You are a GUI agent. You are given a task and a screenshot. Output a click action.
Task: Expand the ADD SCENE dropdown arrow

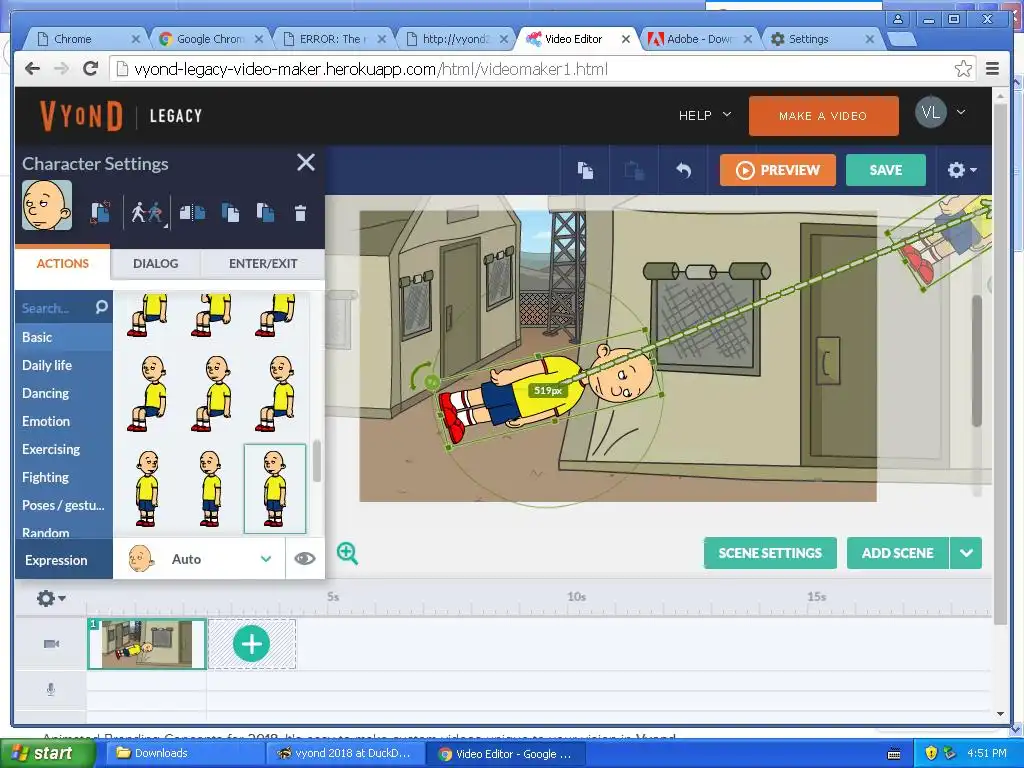pos(967,553)
